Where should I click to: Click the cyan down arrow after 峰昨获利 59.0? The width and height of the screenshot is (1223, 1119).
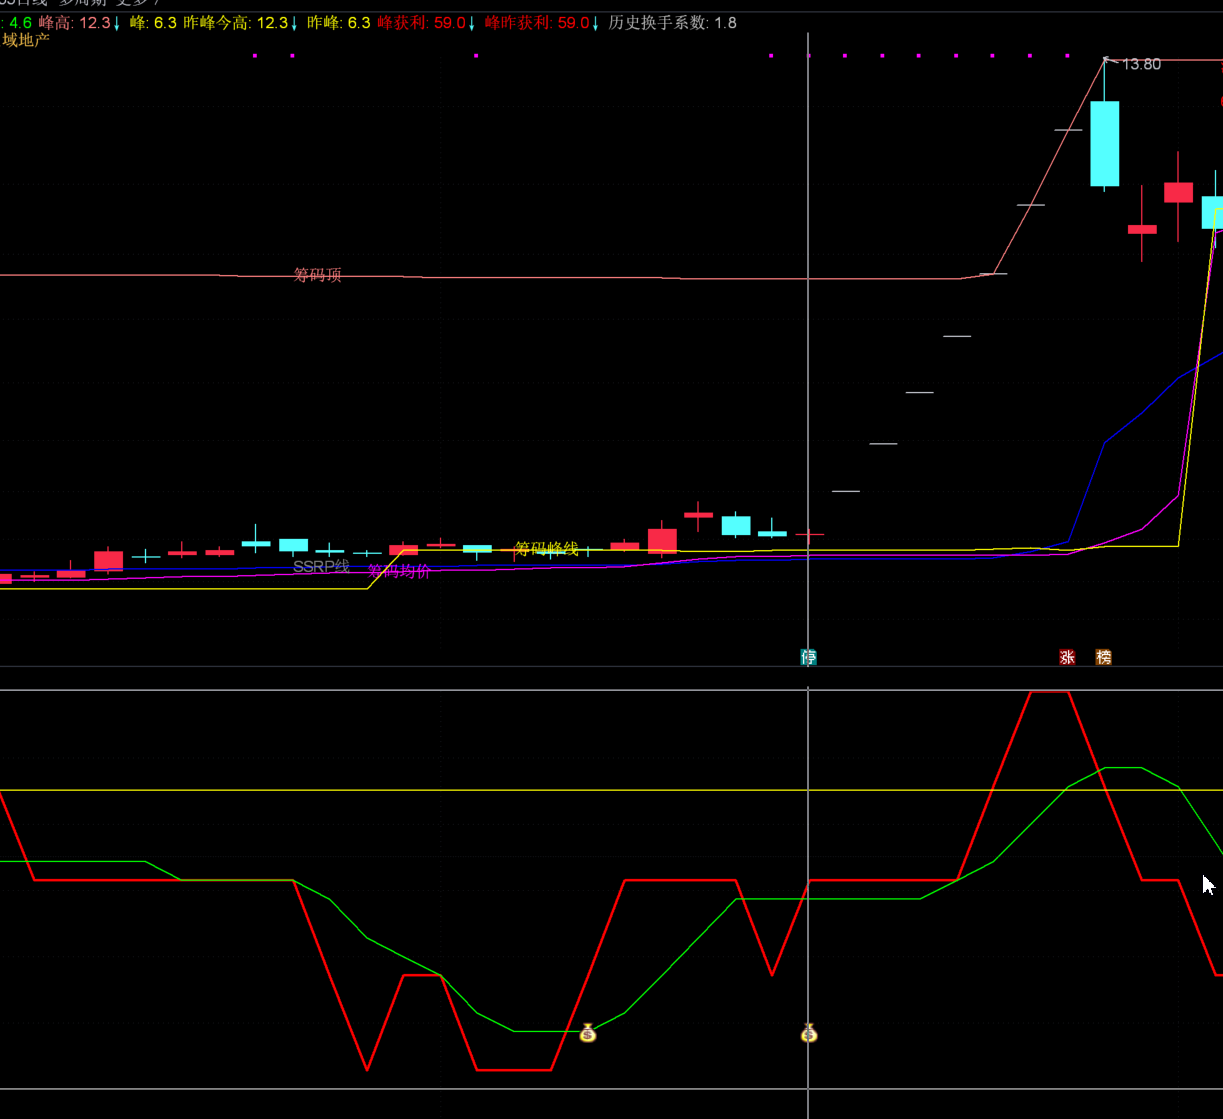point(596,23)
